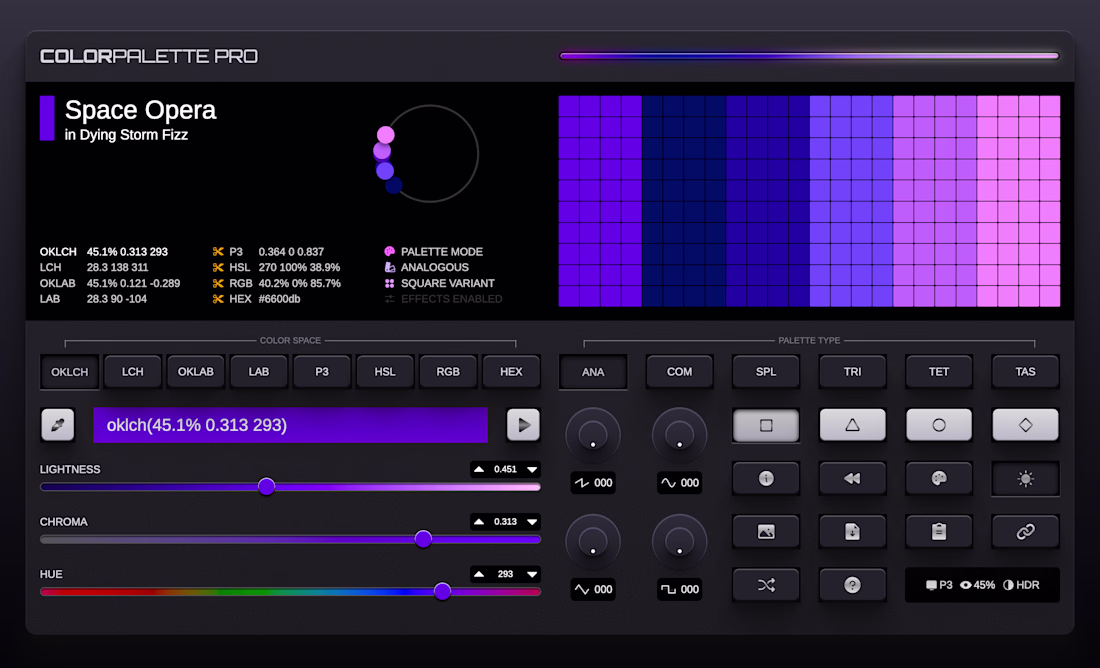Increase hue with the up arrow
The image size is (1100, 668).
pos(478,574)
